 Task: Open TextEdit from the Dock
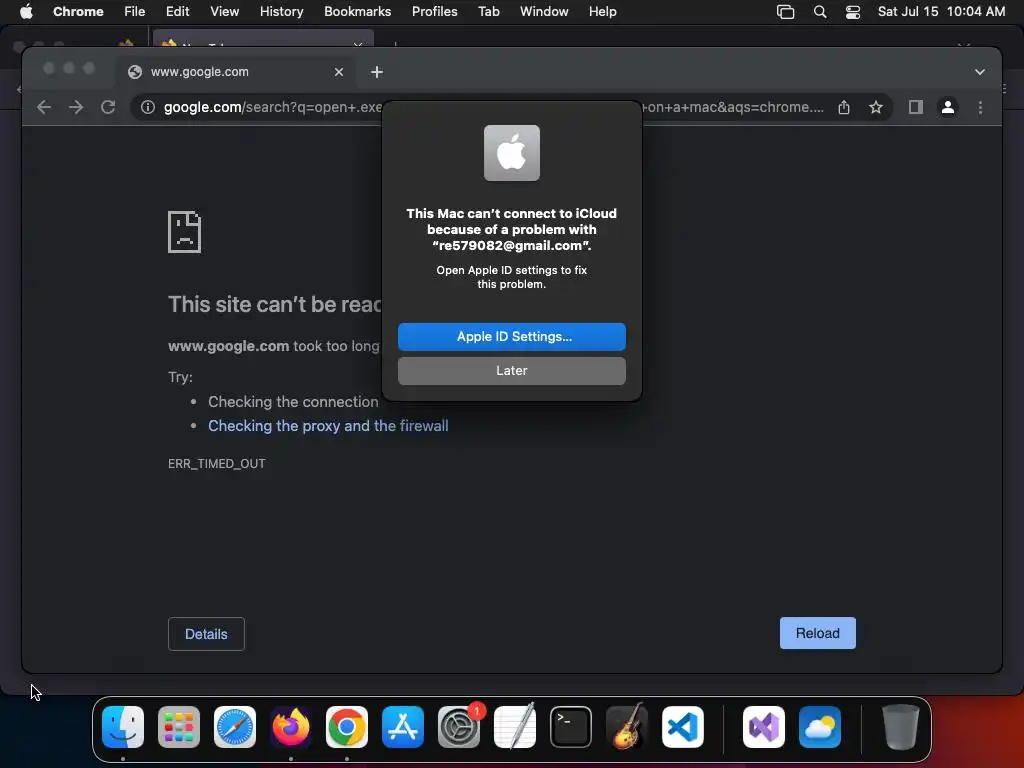click(515, 727)
